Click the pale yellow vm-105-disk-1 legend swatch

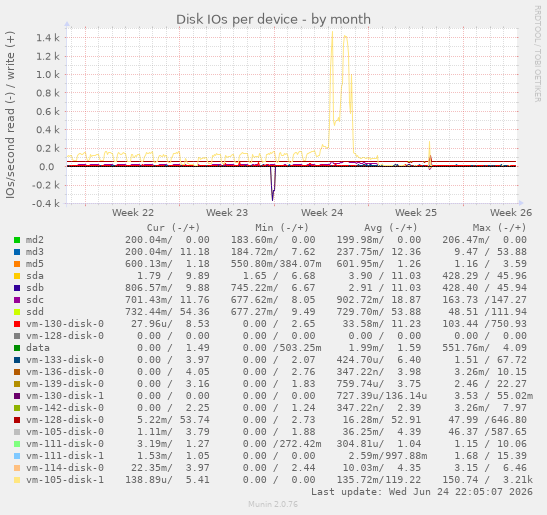[17, 480]
